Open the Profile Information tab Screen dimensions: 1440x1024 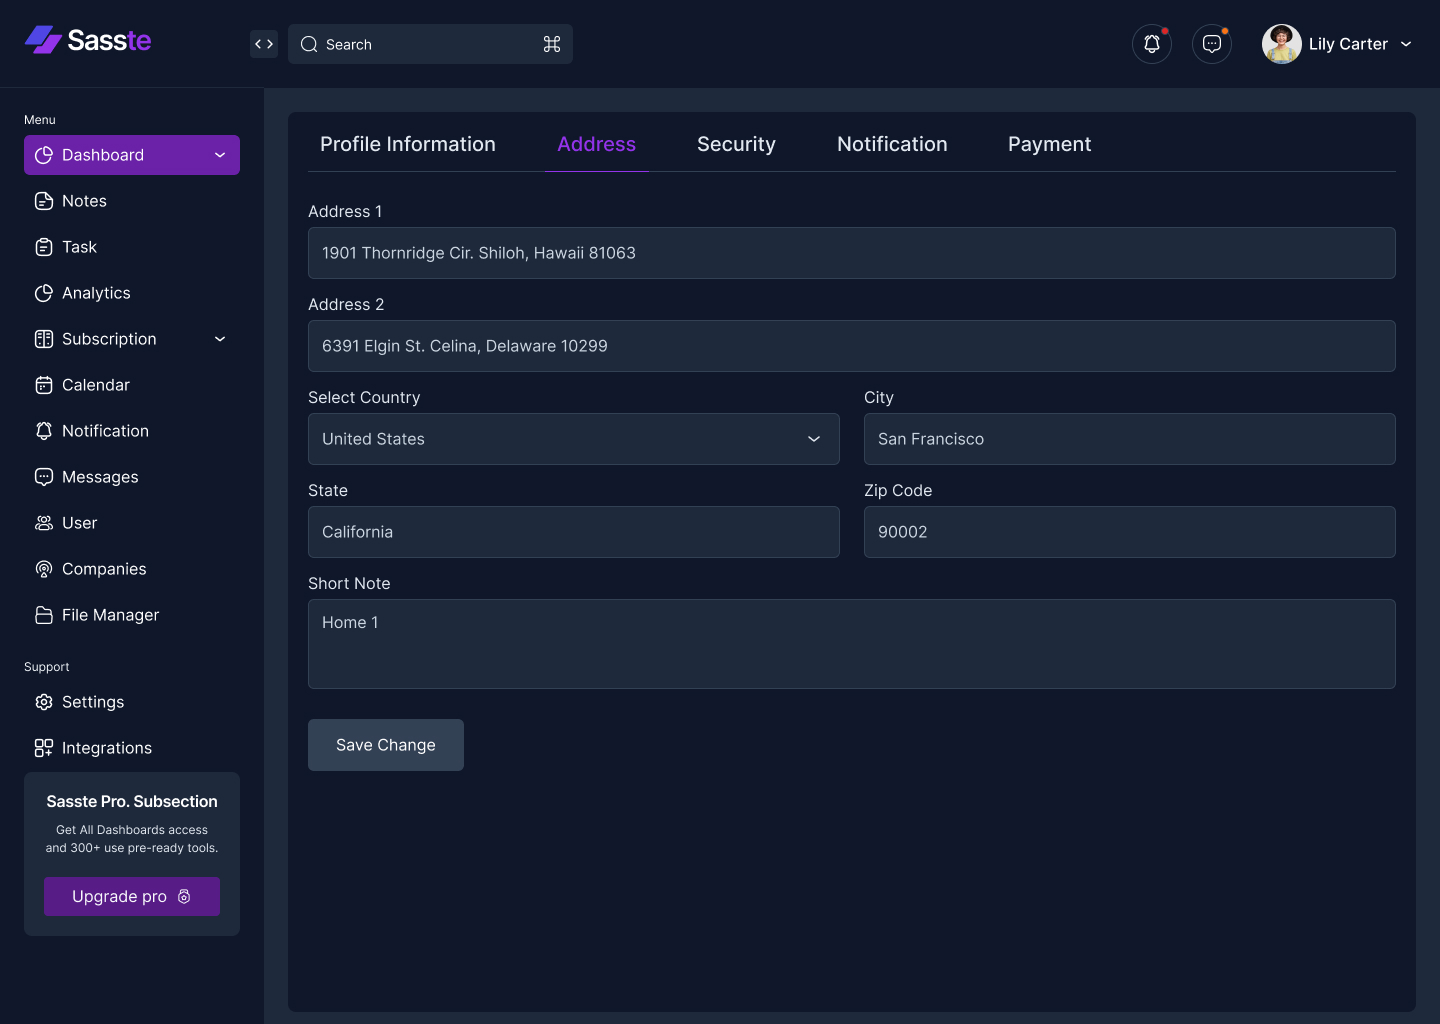(x=408, y=144)
